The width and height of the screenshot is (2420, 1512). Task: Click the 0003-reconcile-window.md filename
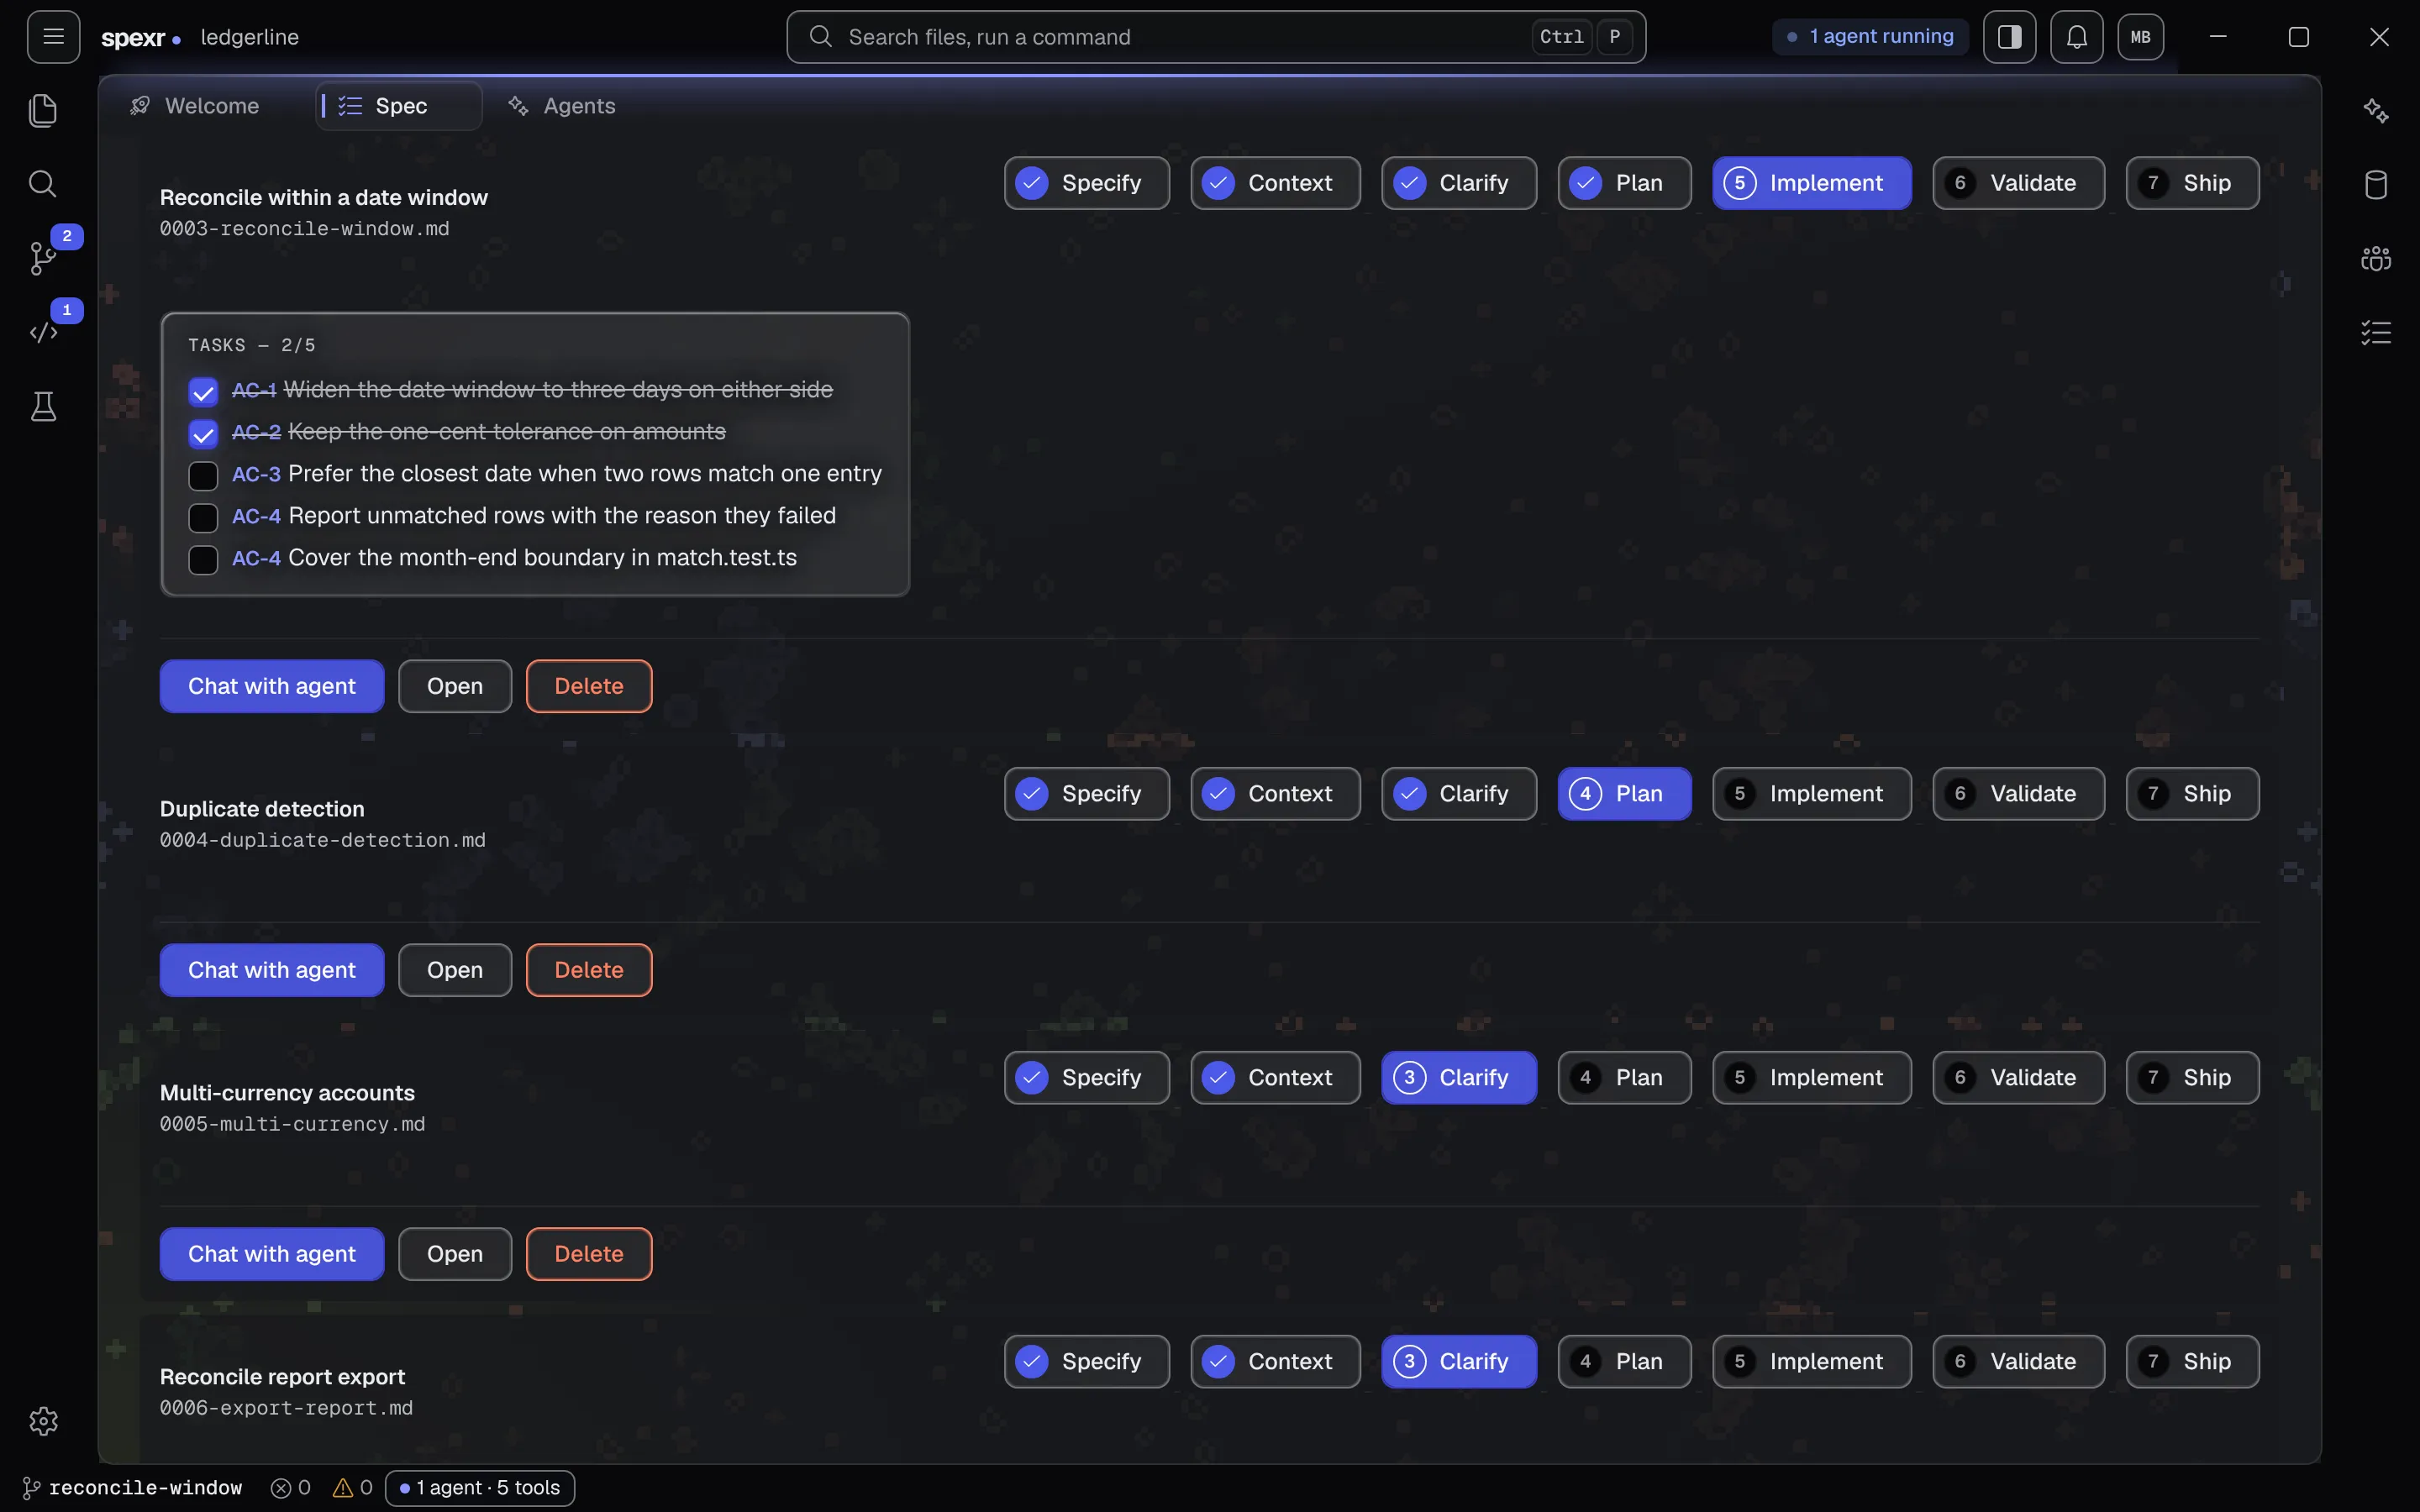point(304,229)
